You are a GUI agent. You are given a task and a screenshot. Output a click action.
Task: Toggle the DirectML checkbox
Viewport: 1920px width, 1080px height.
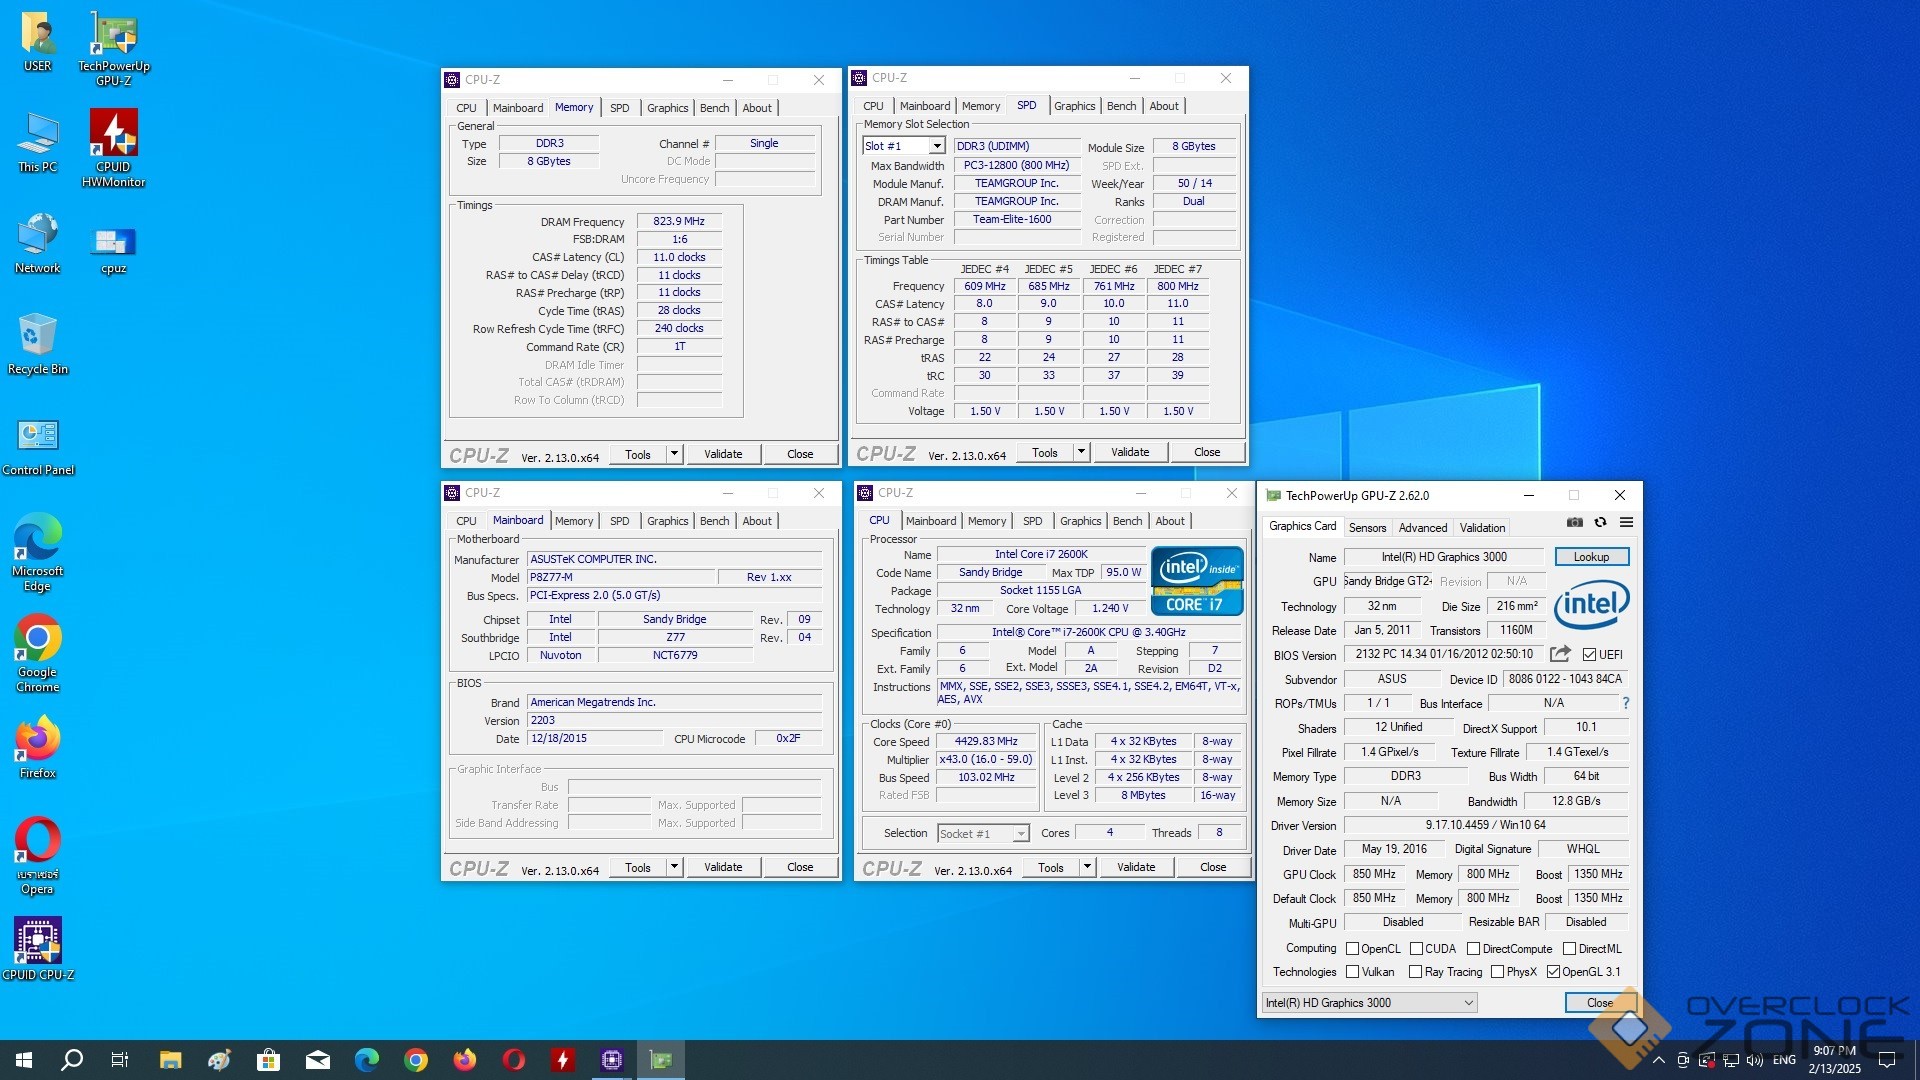coord(1569,949)
